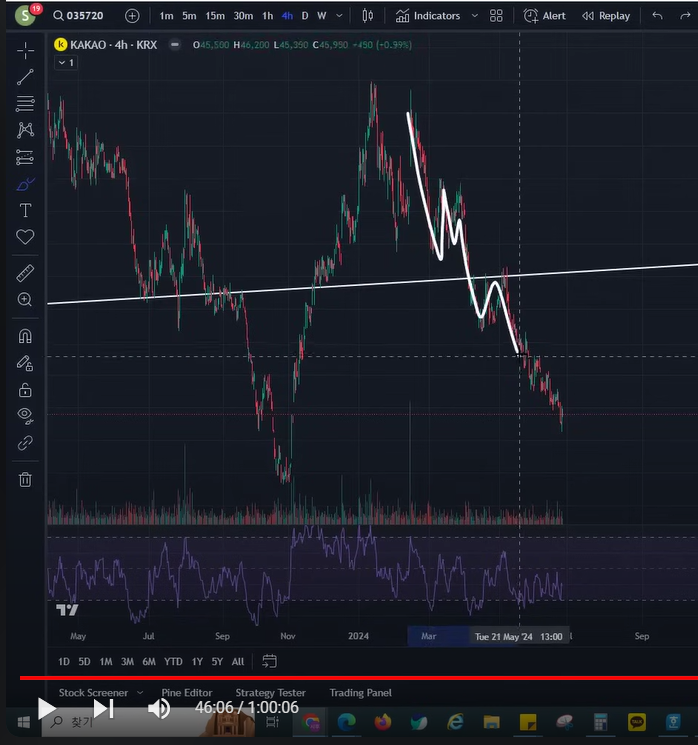Viewport: 698px width, 745px height.
Task: Search symbol 035720
Action: tap(78, 16)
